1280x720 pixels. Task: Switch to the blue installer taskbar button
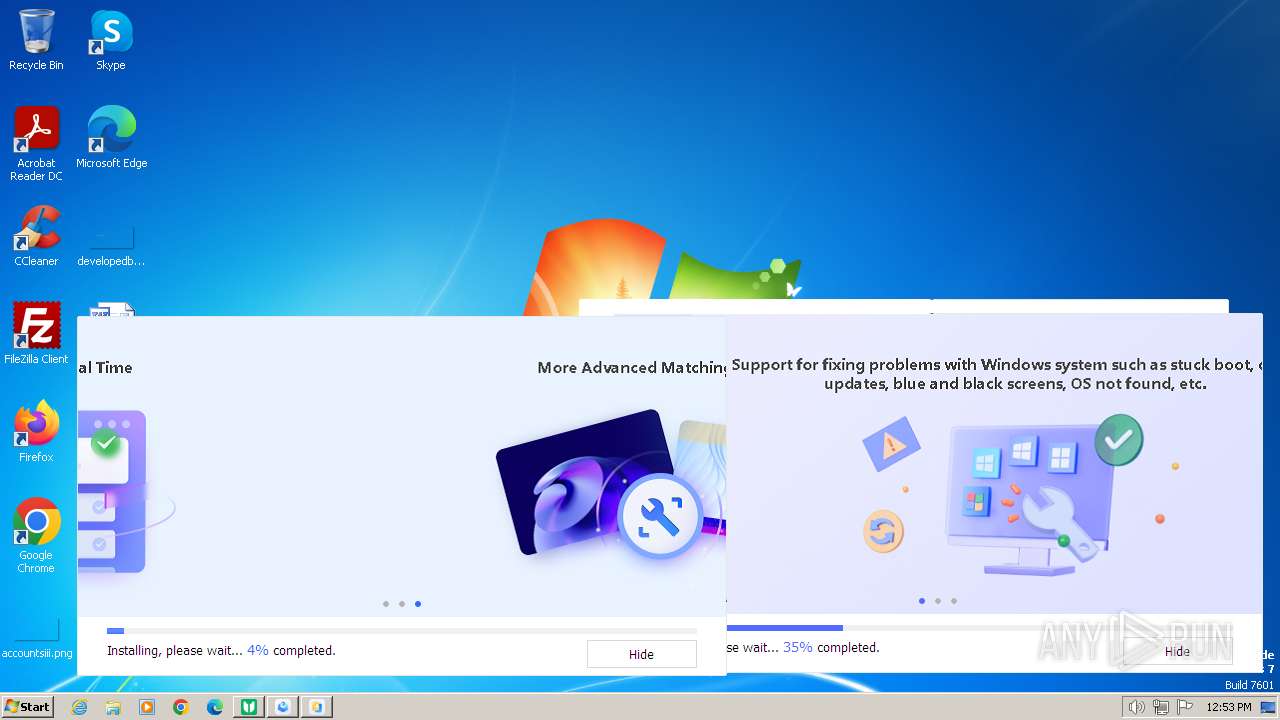pos(283,707)
